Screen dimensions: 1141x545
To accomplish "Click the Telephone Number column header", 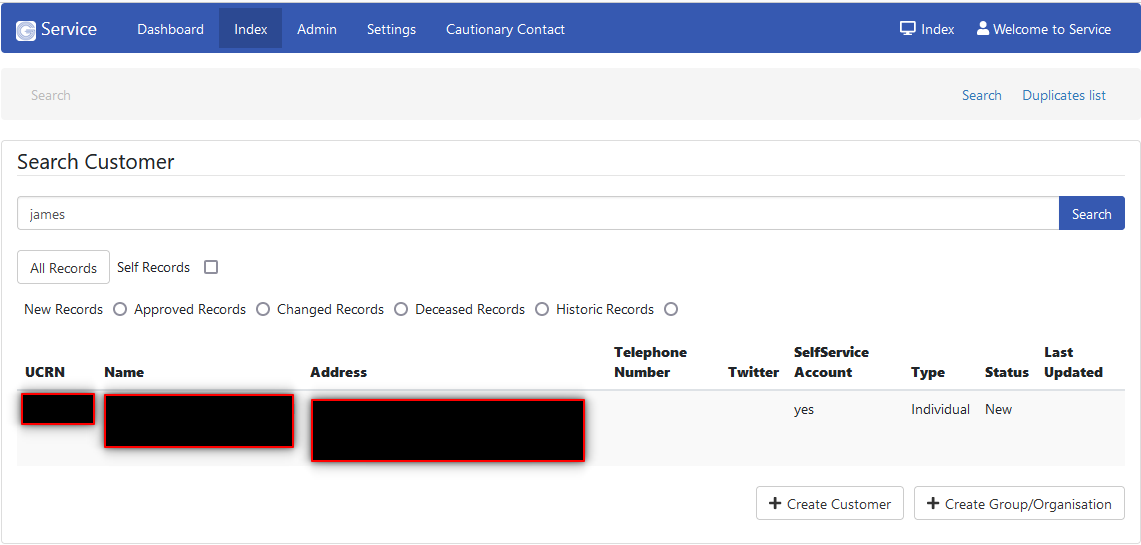I will tap(651, 362).
